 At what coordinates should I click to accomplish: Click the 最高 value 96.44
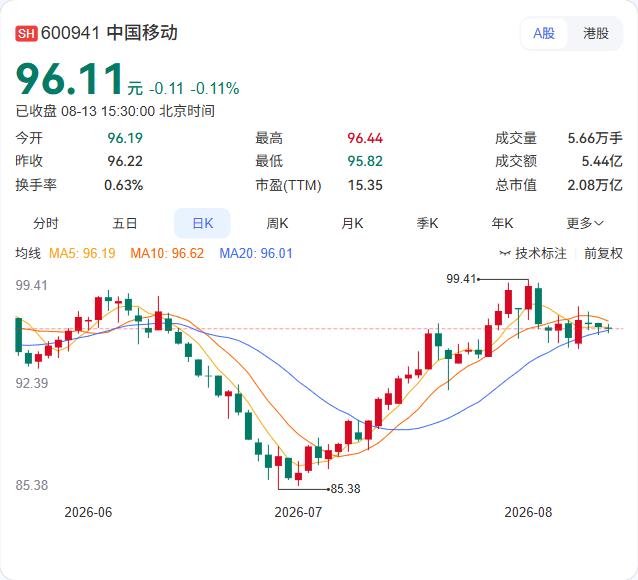pos(365,138)
